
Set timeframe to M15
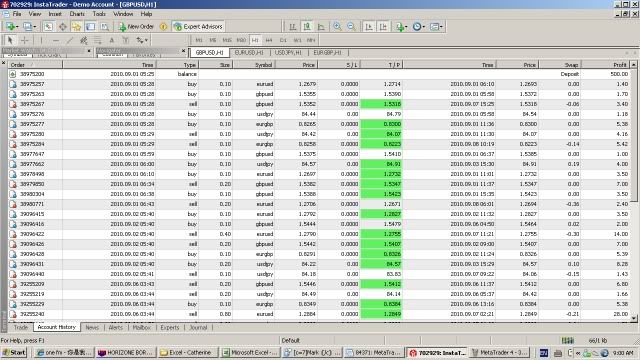click(227, 40)
